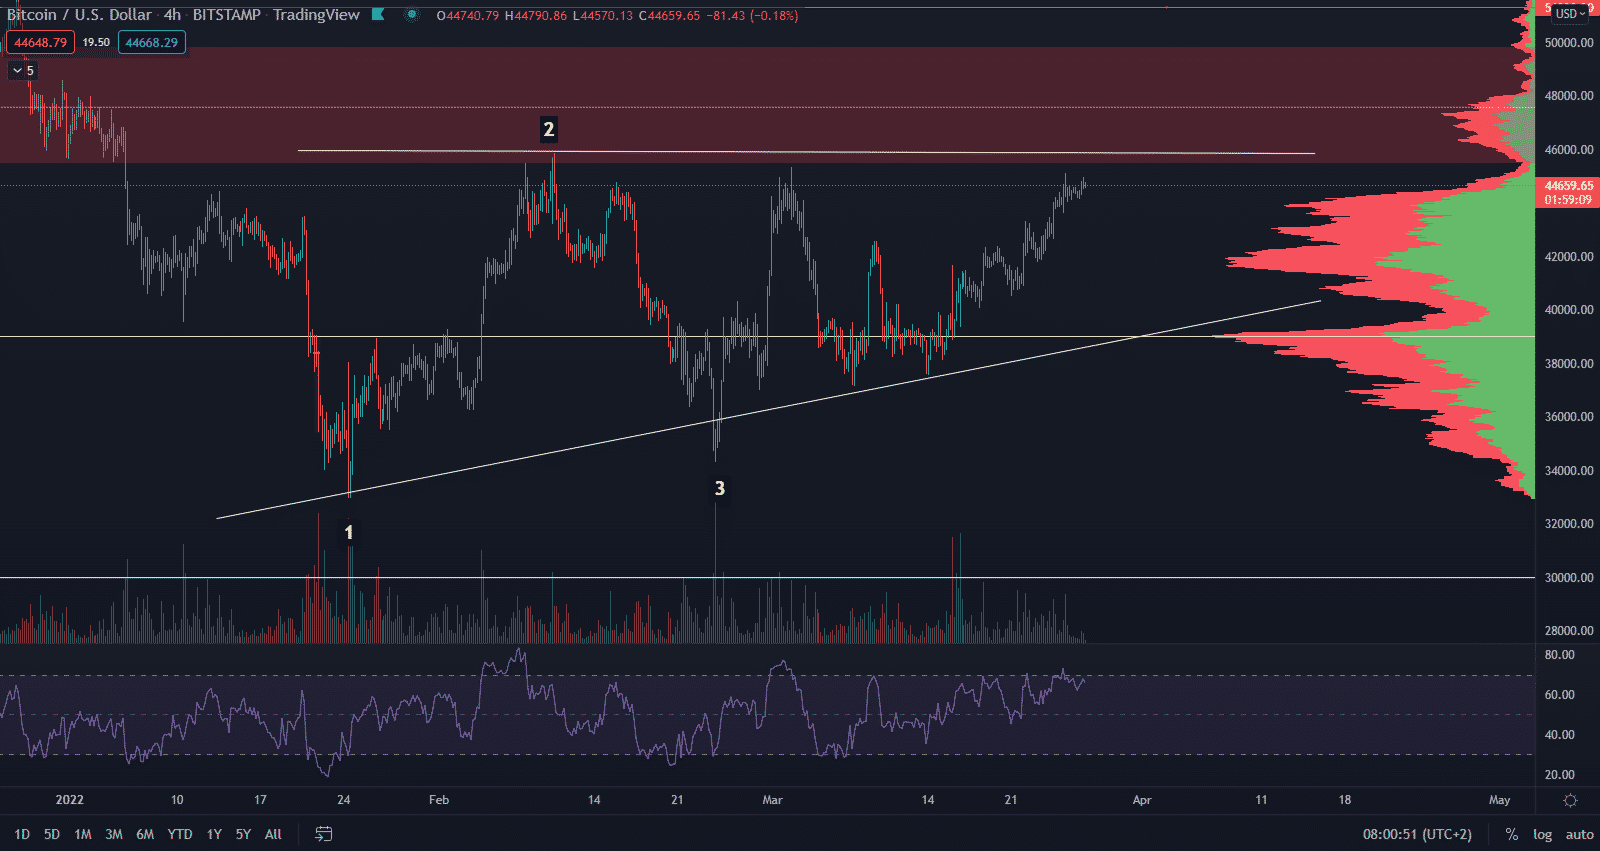Select the wave label number 2

pyautogui.click(x=548, y=129)
